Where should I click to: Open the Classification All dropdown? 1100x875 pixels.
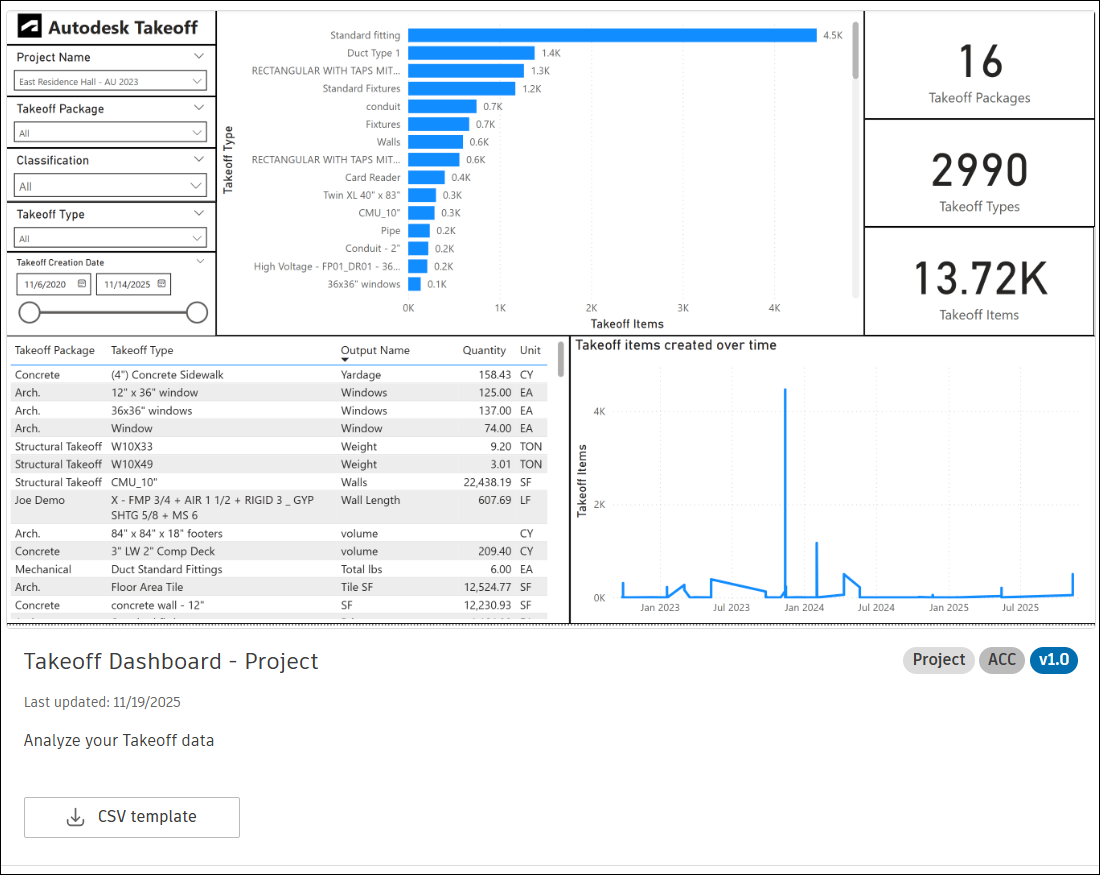110,186
